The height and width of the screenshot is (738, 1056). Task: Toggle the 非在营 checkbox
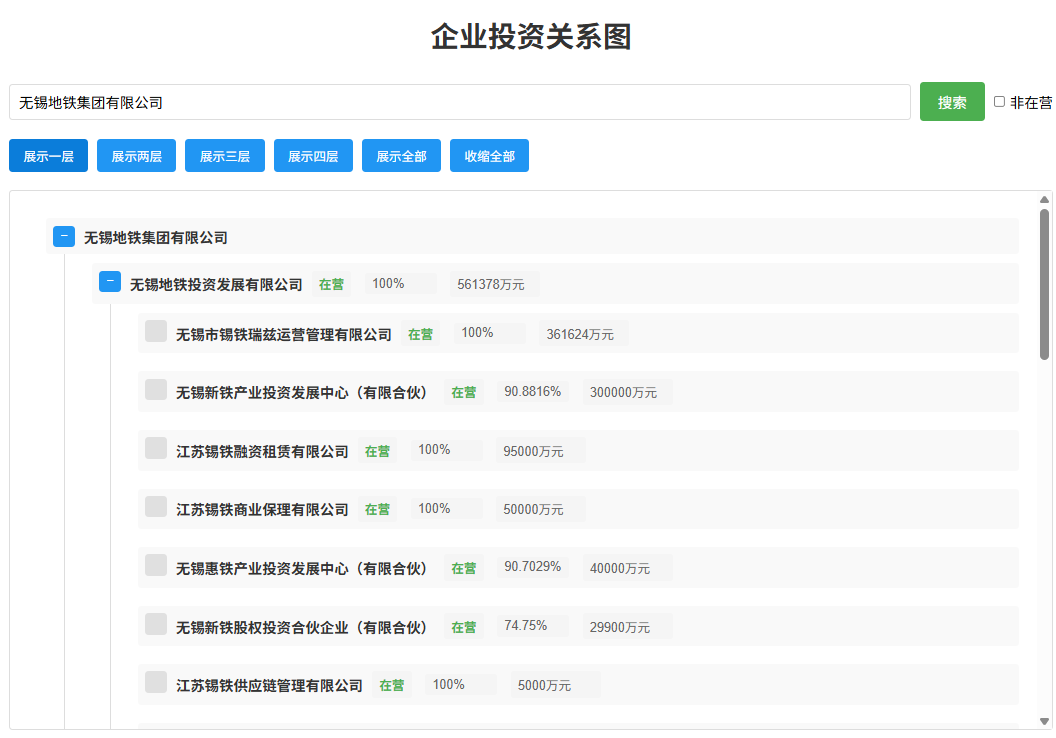coord(999,102)
